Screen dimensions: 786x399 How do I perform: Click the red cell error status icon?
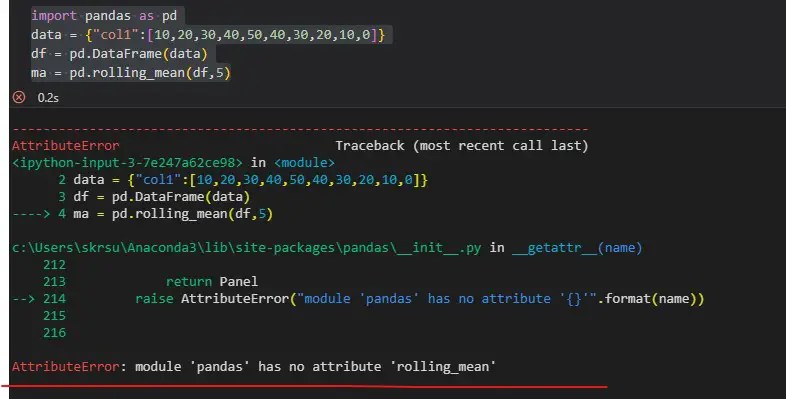[19, 97]
